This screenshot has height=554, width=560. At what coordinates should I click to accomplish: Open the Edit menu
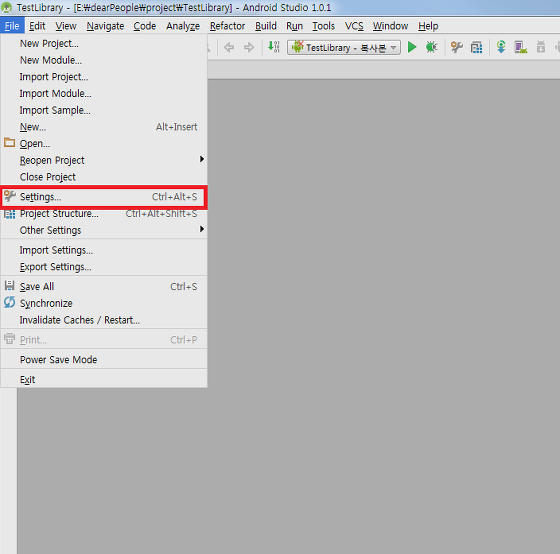pos(37,26)
